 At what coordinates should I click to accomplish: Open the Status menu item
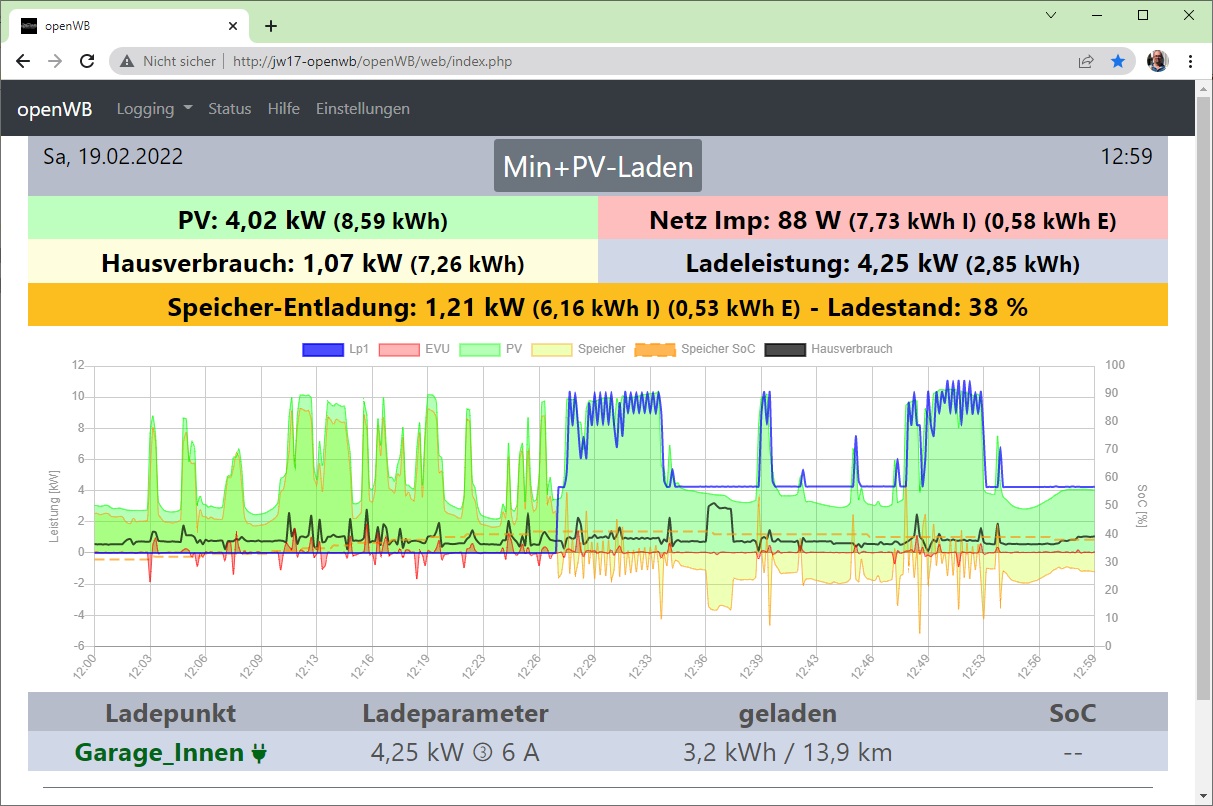coord(229,109)
